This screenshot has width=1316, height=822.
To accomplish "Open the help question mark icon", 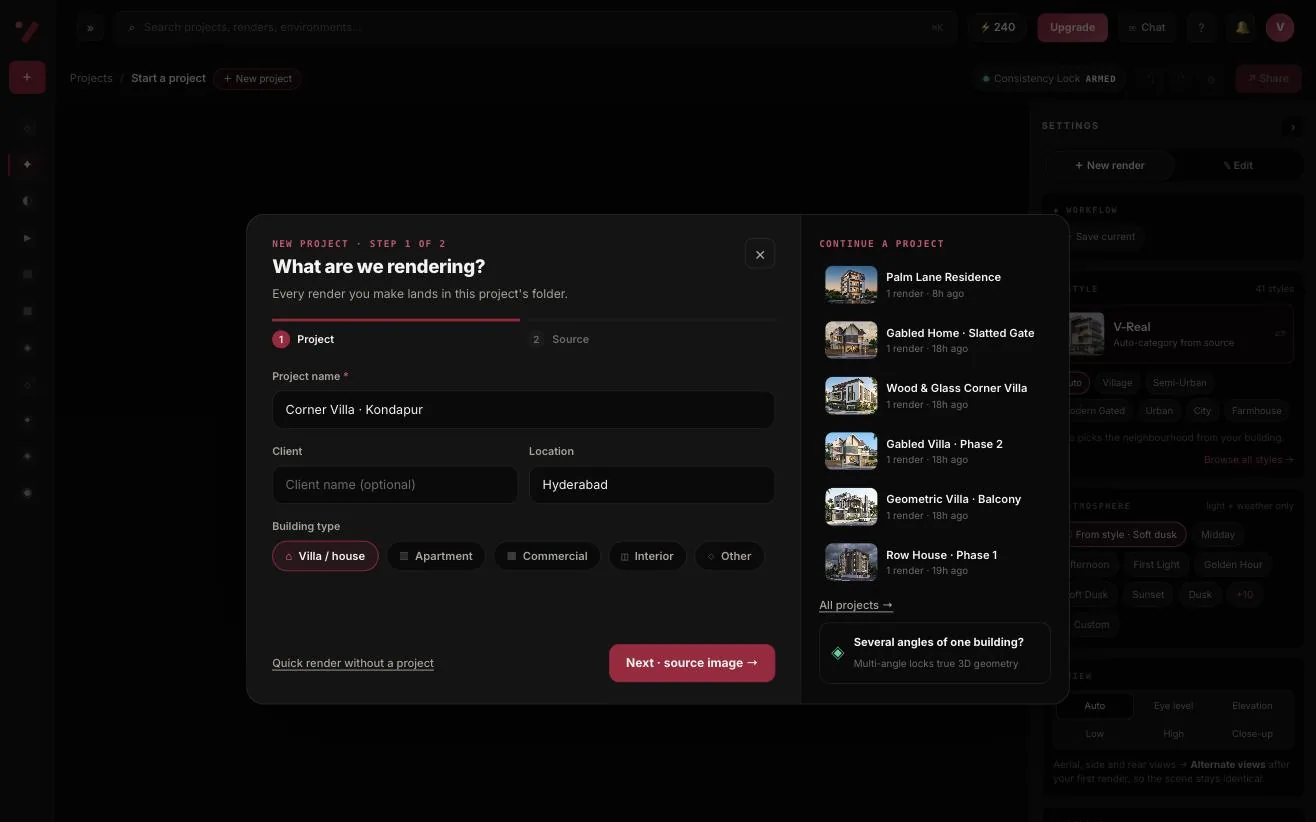I will coord(1201,28).
